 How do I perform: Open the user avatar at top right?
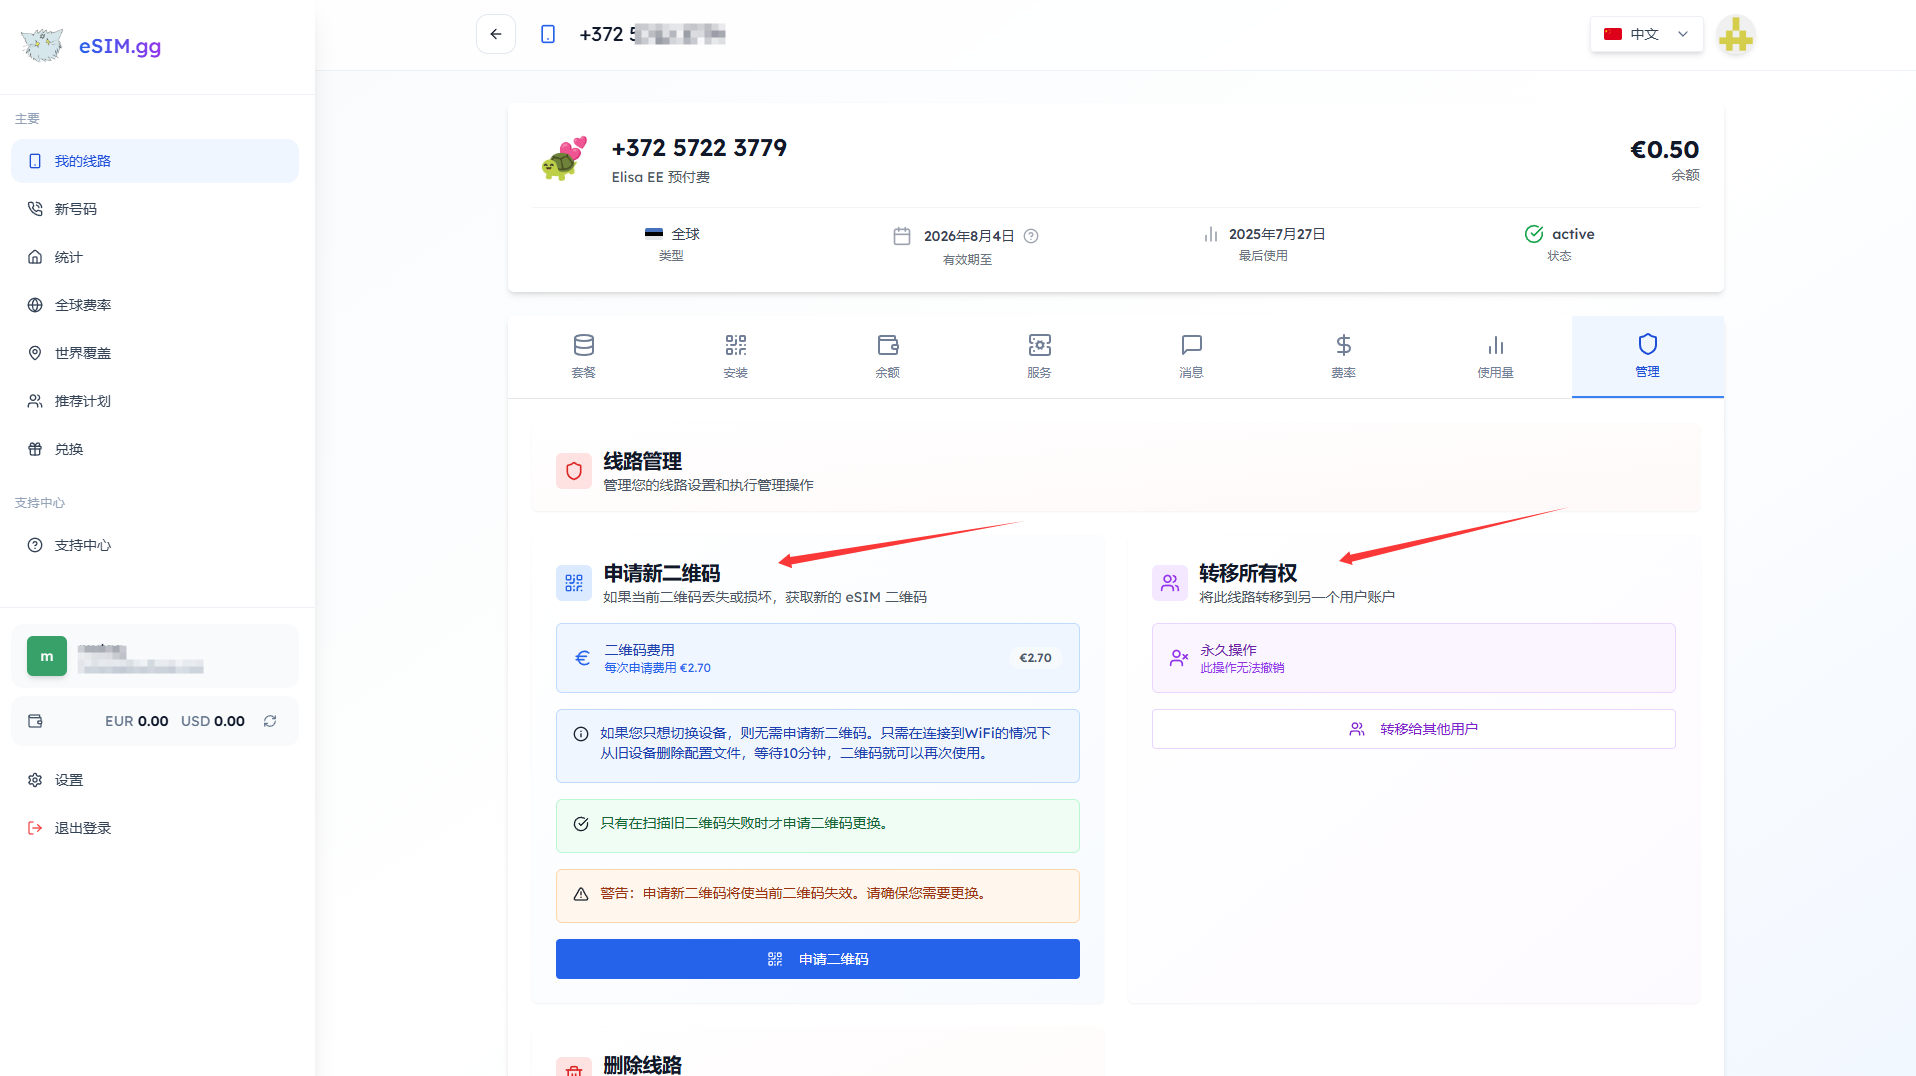(x=1735, y=36)
